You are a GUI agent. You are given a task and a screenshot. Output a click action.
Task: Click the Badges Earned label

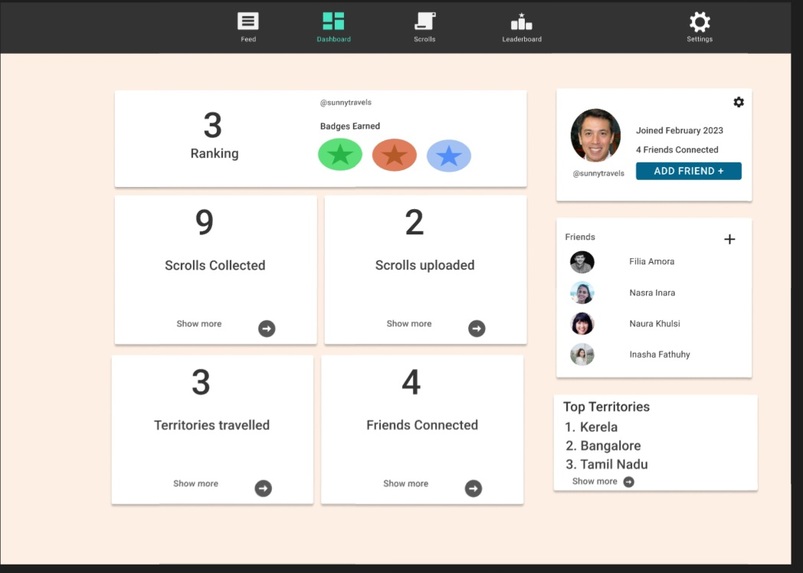(x=350, y=126)
